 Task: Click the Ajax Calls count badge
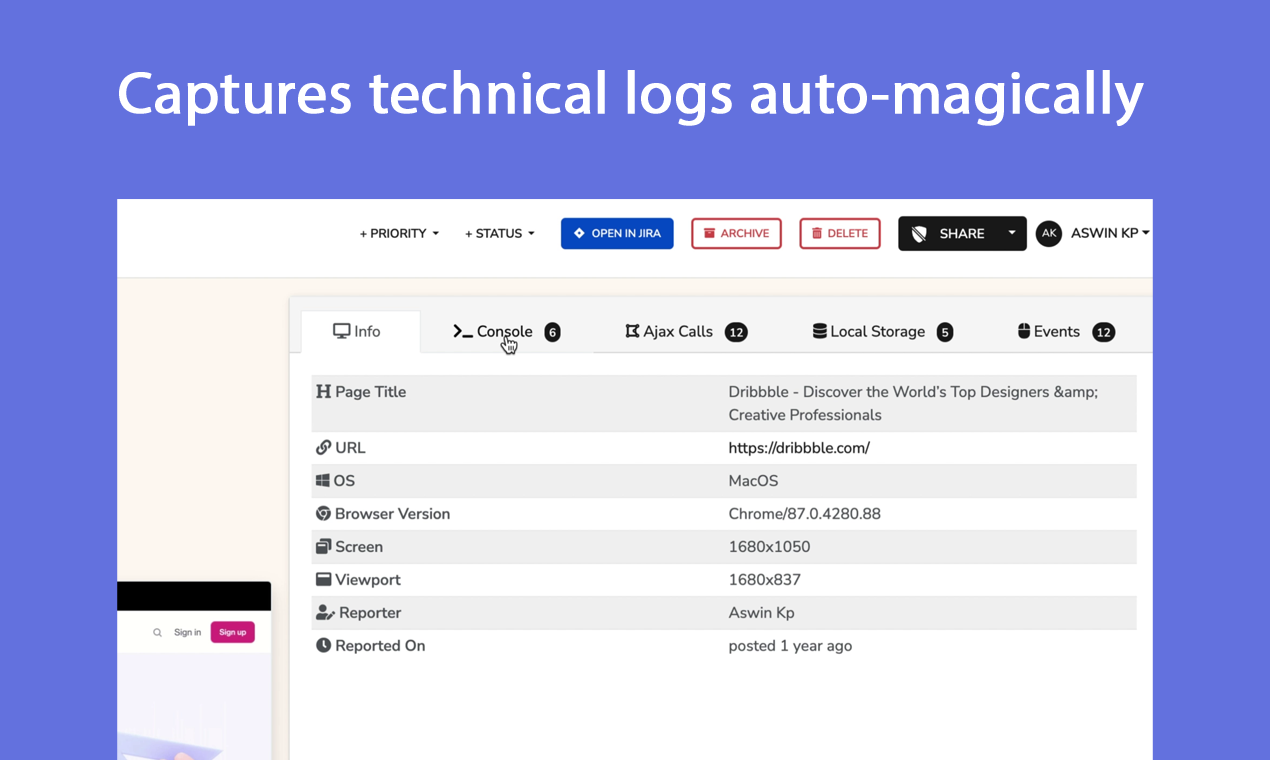tap(736, 332)
